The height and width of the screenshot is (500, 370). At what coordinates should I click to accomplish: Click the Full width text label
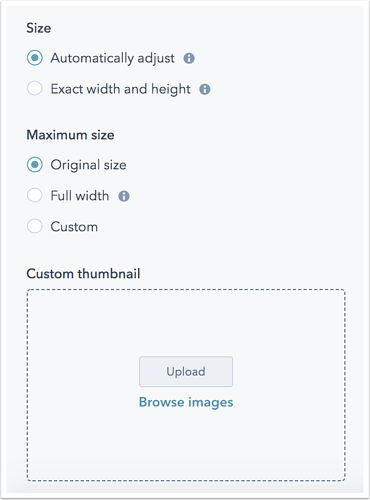pyautogui.click(x=80, y=196)
